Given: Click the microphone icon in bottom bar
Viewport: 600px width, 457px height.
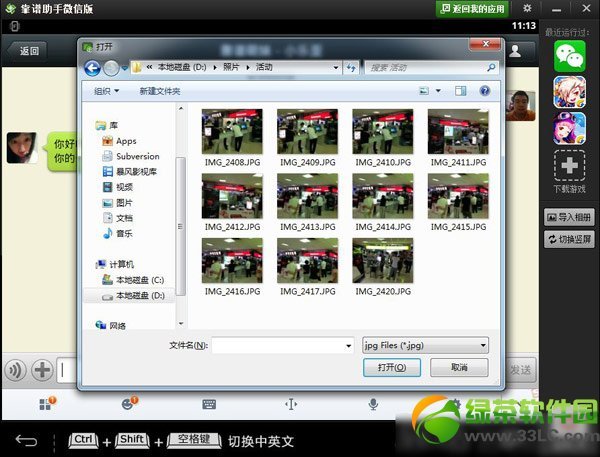Looking at the screenshot, I should click(x=373, y=404).
